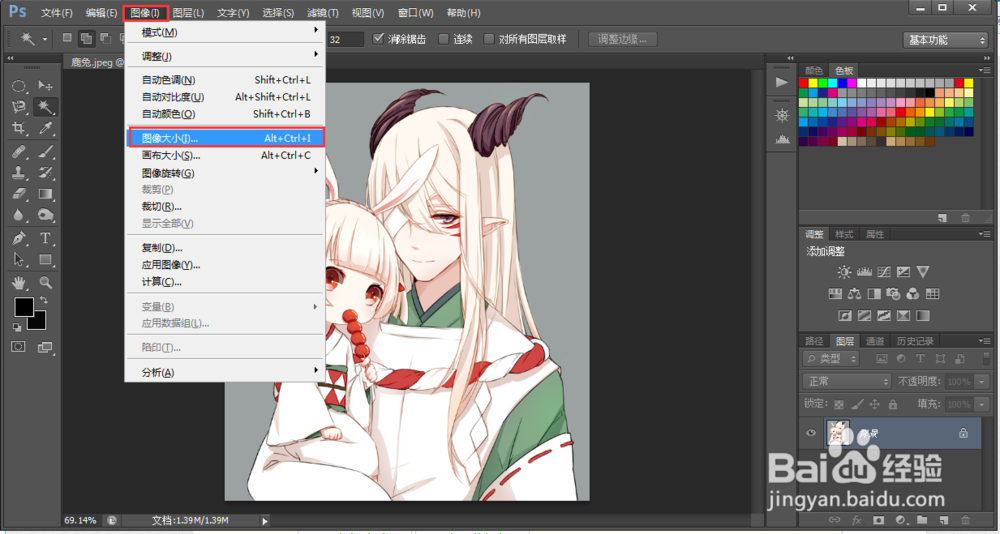Screen dimensions: 1000x534
Task: Open the 正常 blend mode dropdown
Action: 847,382
